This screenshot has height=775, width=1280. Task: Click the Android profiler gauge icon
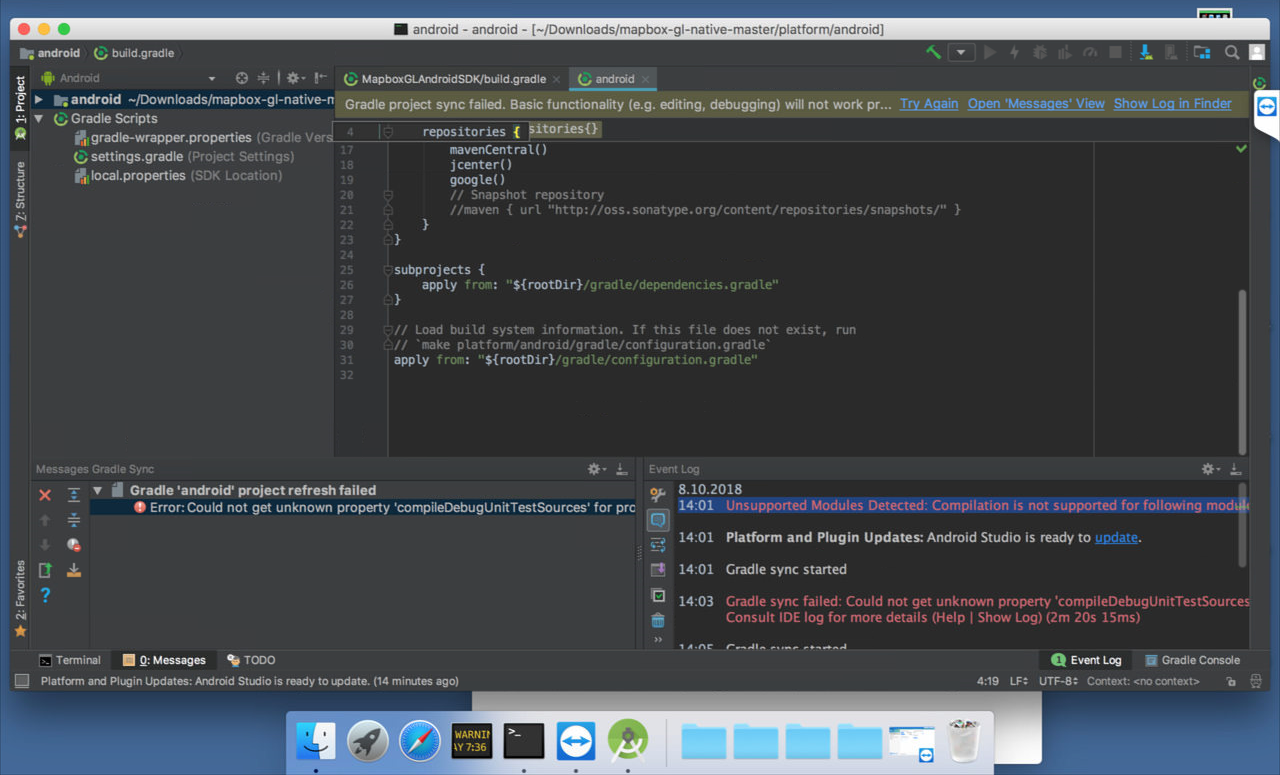(x=1090, y=53)
